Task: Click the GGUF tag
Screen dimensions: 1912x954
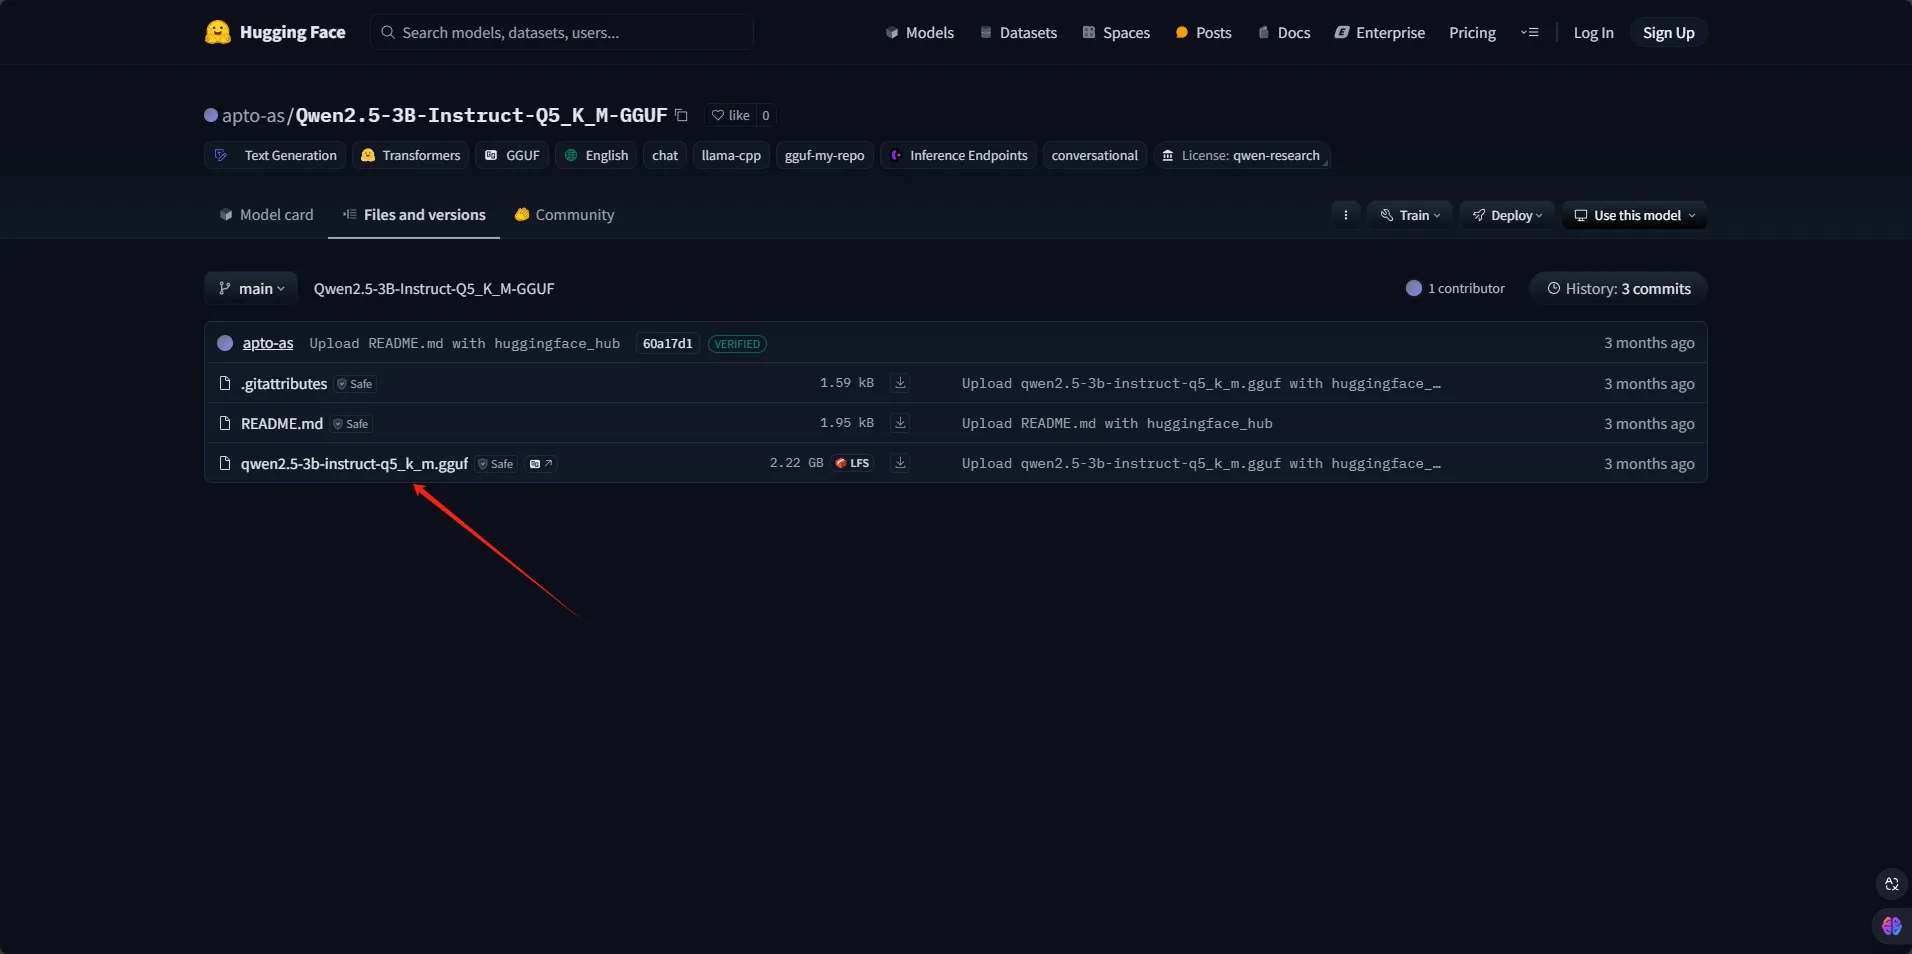Action: pyautogui.click(x=512, y=155)
